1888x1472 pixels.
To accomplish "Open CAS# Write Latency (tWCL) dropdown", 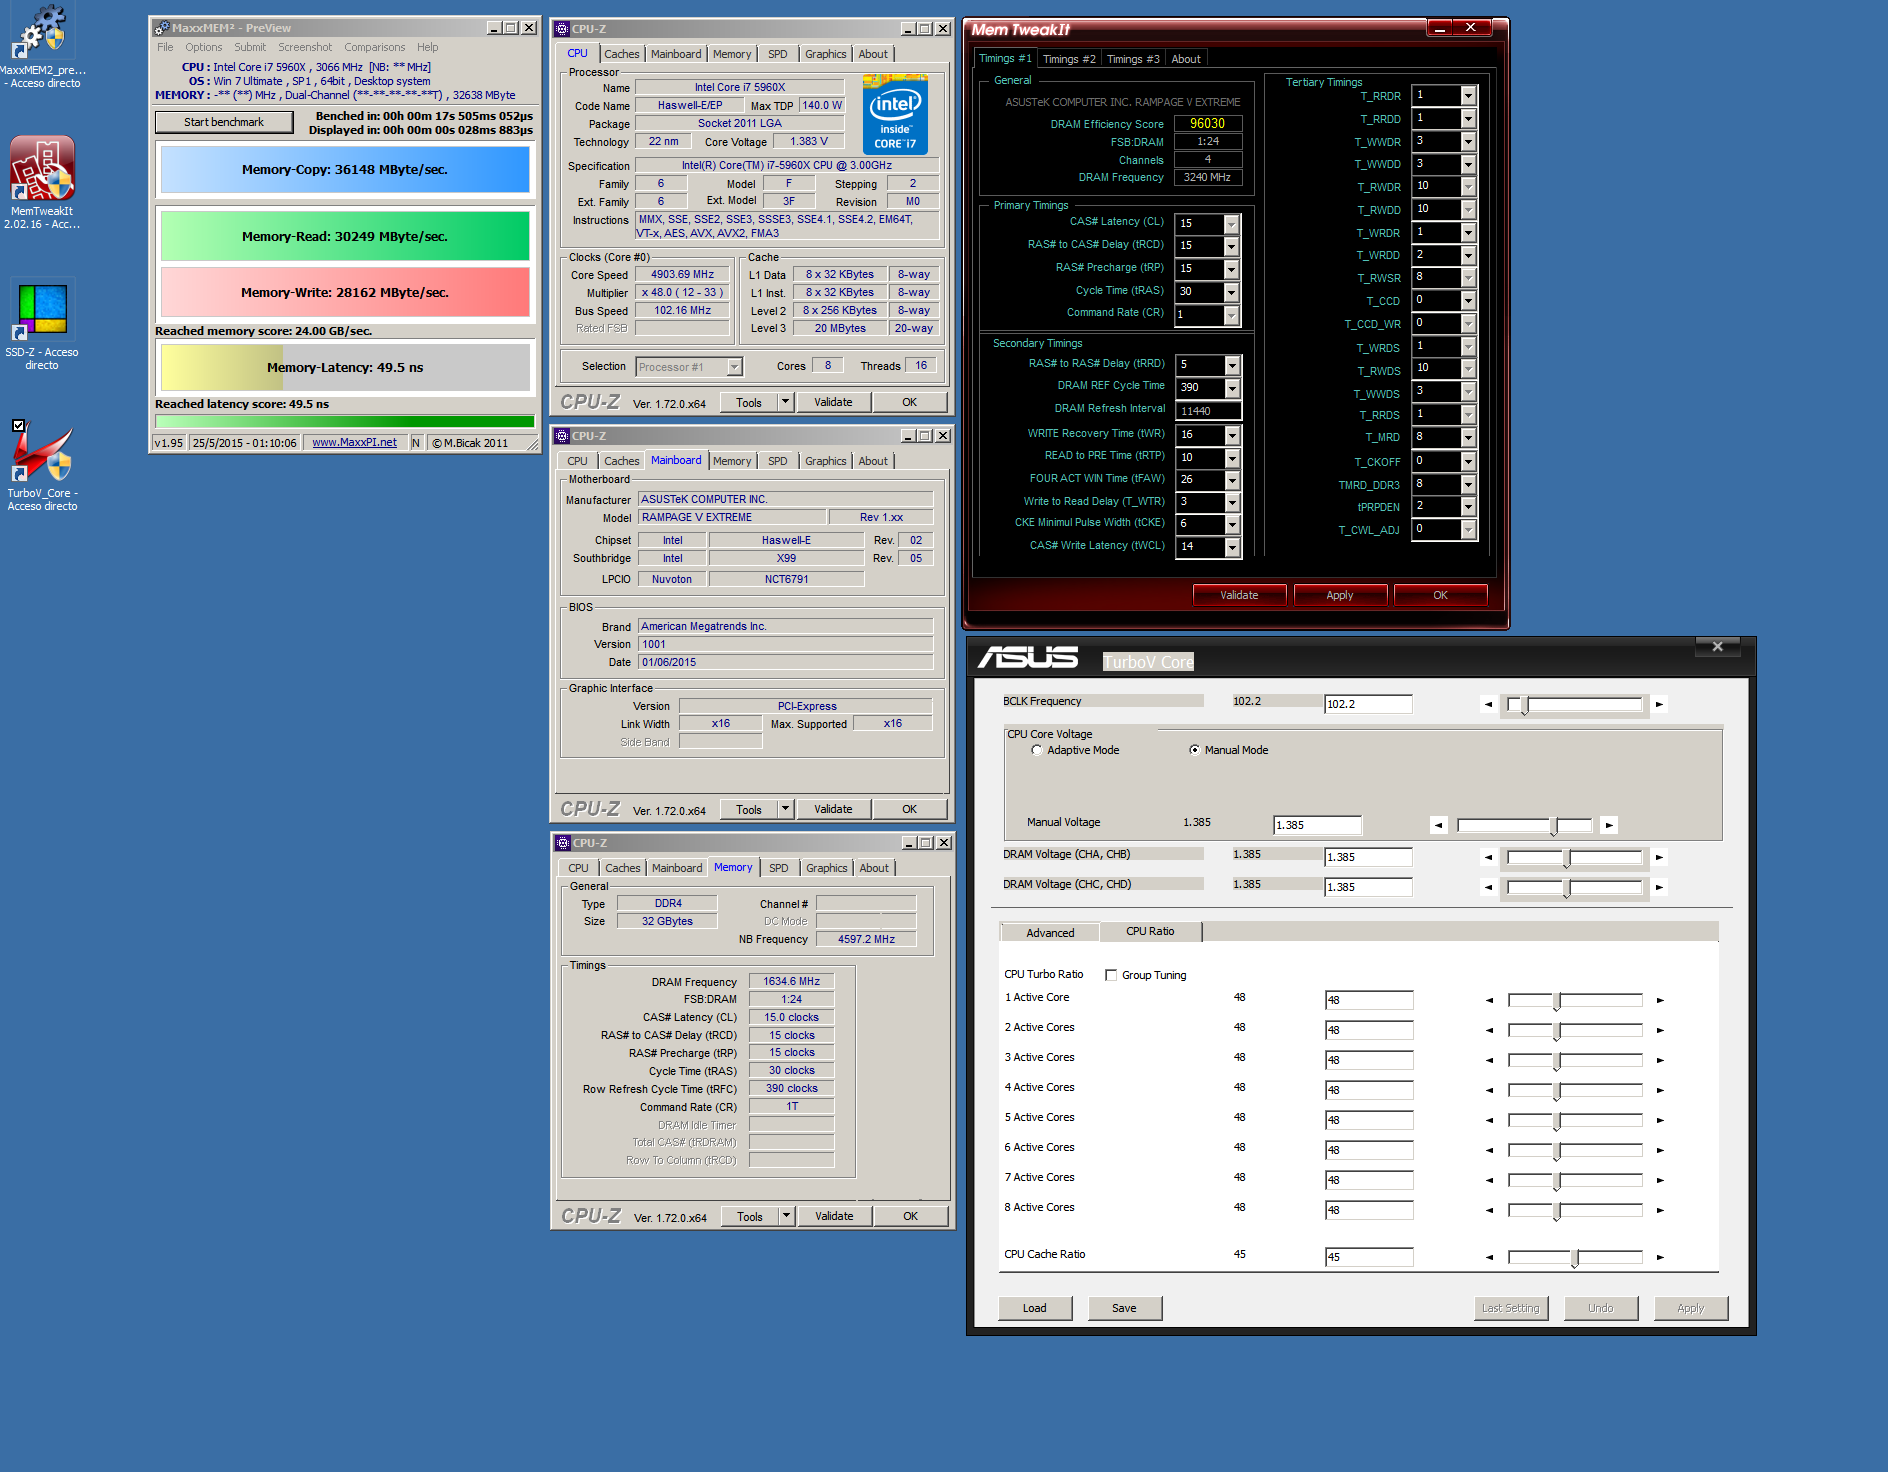I will [1232, 547].
